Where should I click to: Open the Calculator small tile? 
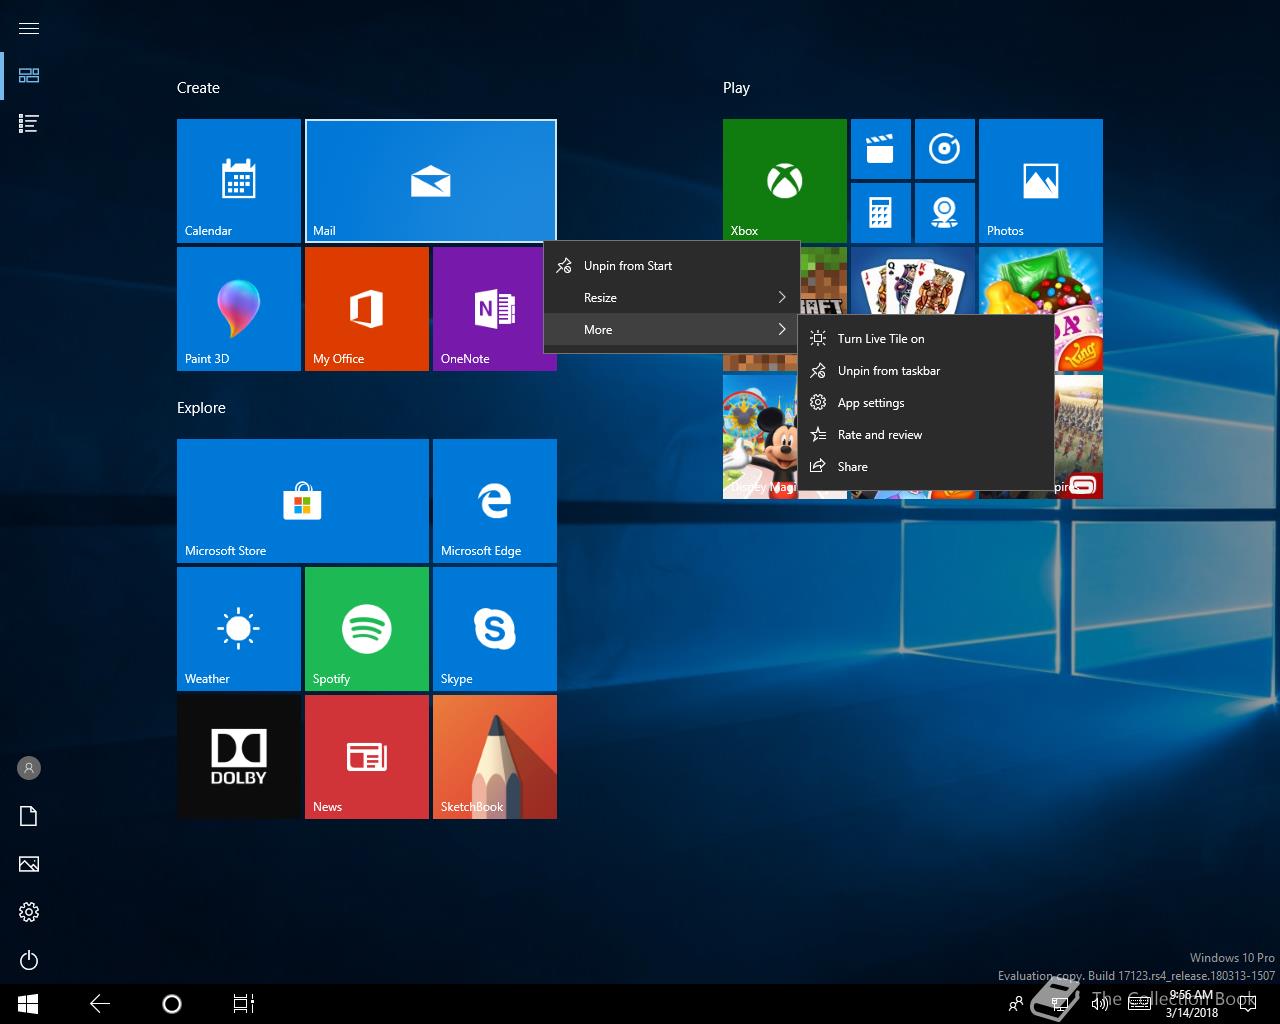click(881, 213)
